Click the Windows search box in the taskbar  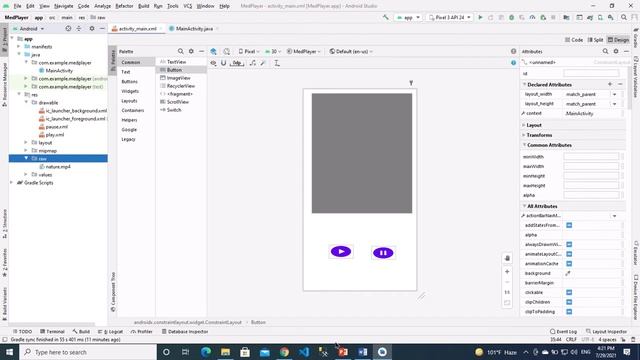(x=88, y=352)
